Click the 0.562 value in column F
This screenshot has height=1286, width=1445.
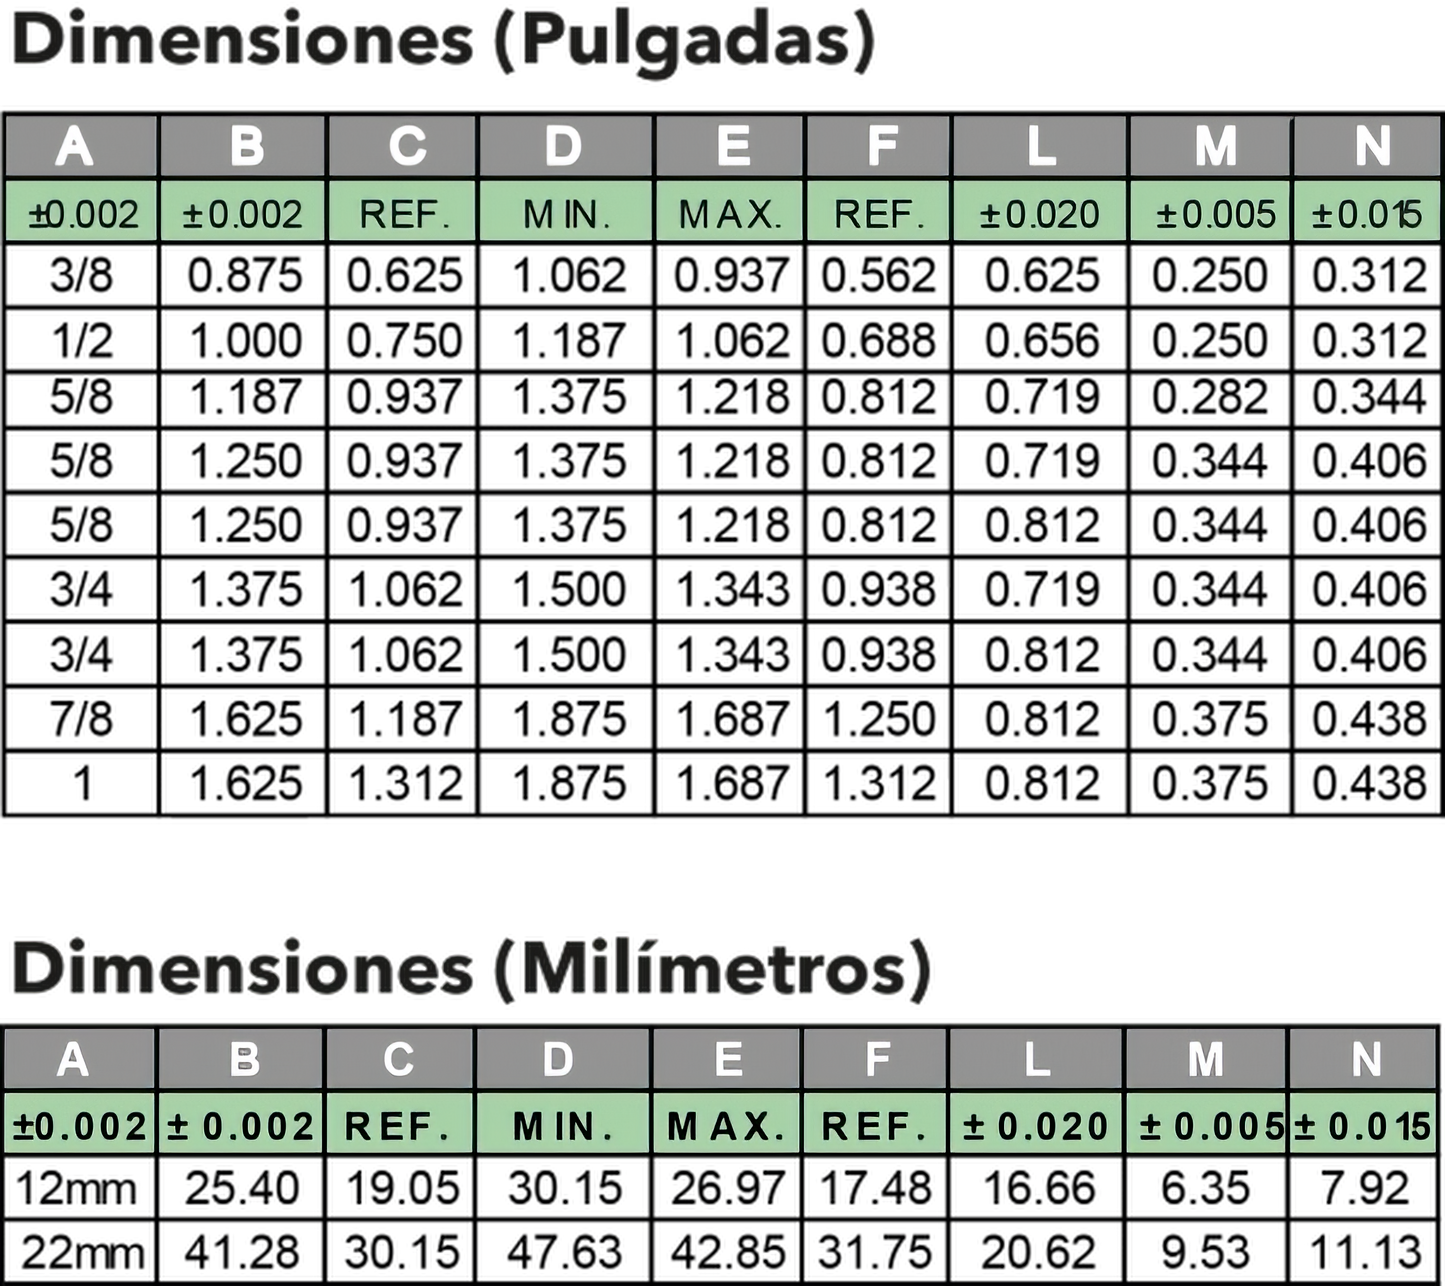point(878,278)
